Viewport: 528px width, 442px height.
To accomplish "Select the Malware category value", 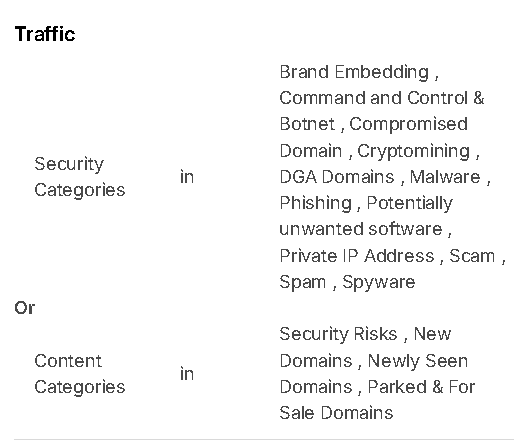I will [445, 177].
